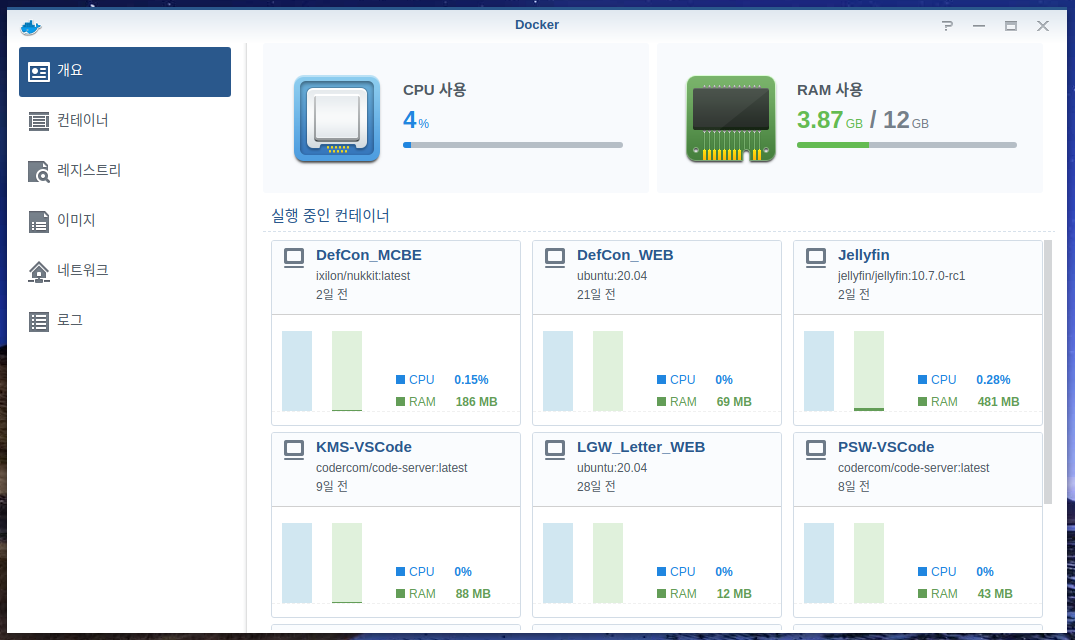Click the 레지스트리 search-document icon
This screenshot has height=640, width=1075.
[x=38, y=171]
